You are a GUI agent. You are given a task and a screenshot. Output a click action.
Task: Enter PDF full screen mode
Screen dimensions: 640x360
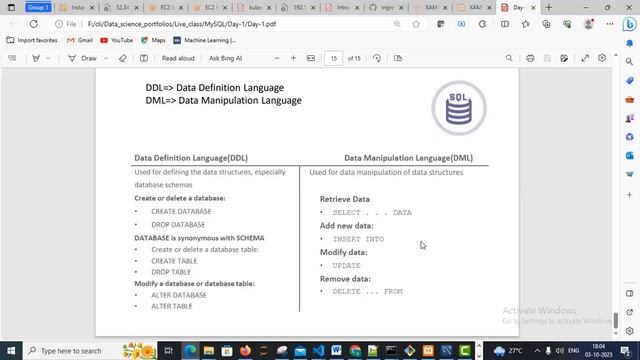(x=585, y=58)
